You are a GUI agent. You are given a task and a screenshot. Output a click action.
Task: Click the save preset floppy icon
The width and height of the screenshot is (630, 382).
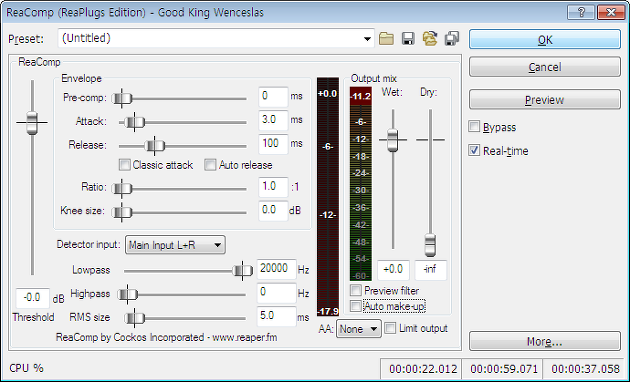coord(408,39)
